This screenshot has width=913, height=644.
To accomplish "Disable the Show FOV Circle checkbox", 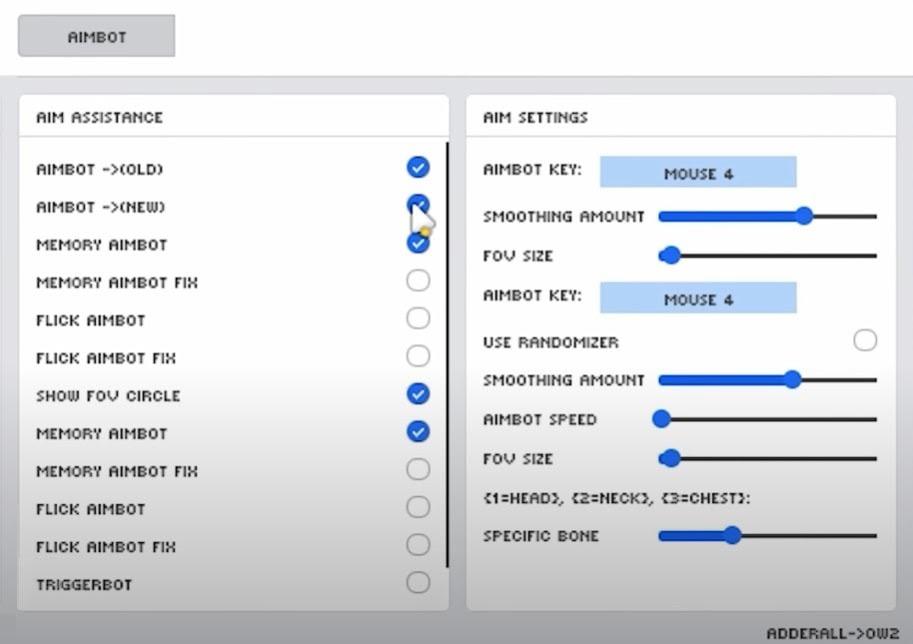I will 418,394.
